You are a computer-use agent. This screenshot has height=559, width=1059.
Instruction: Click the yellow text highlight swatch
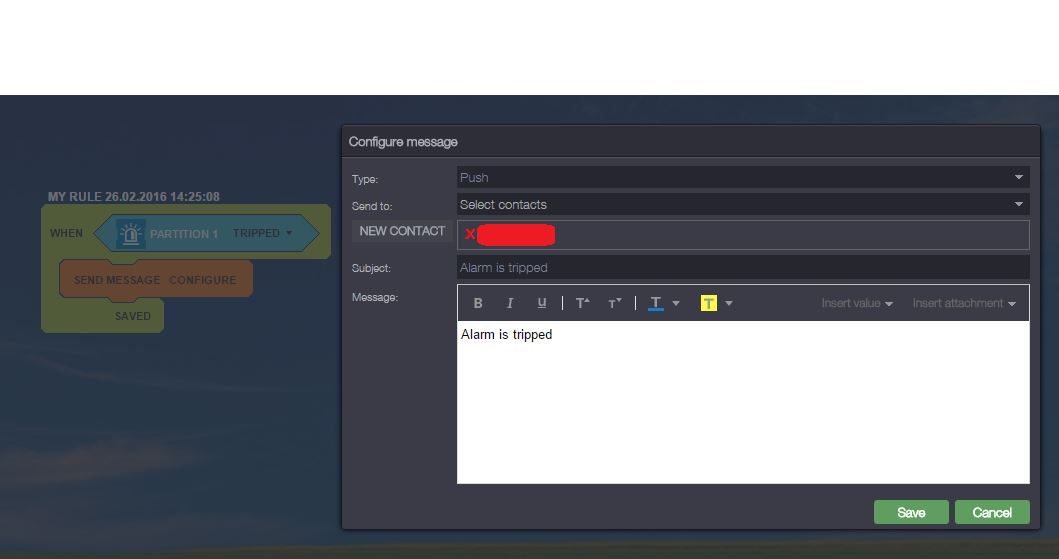click(709, 303)
